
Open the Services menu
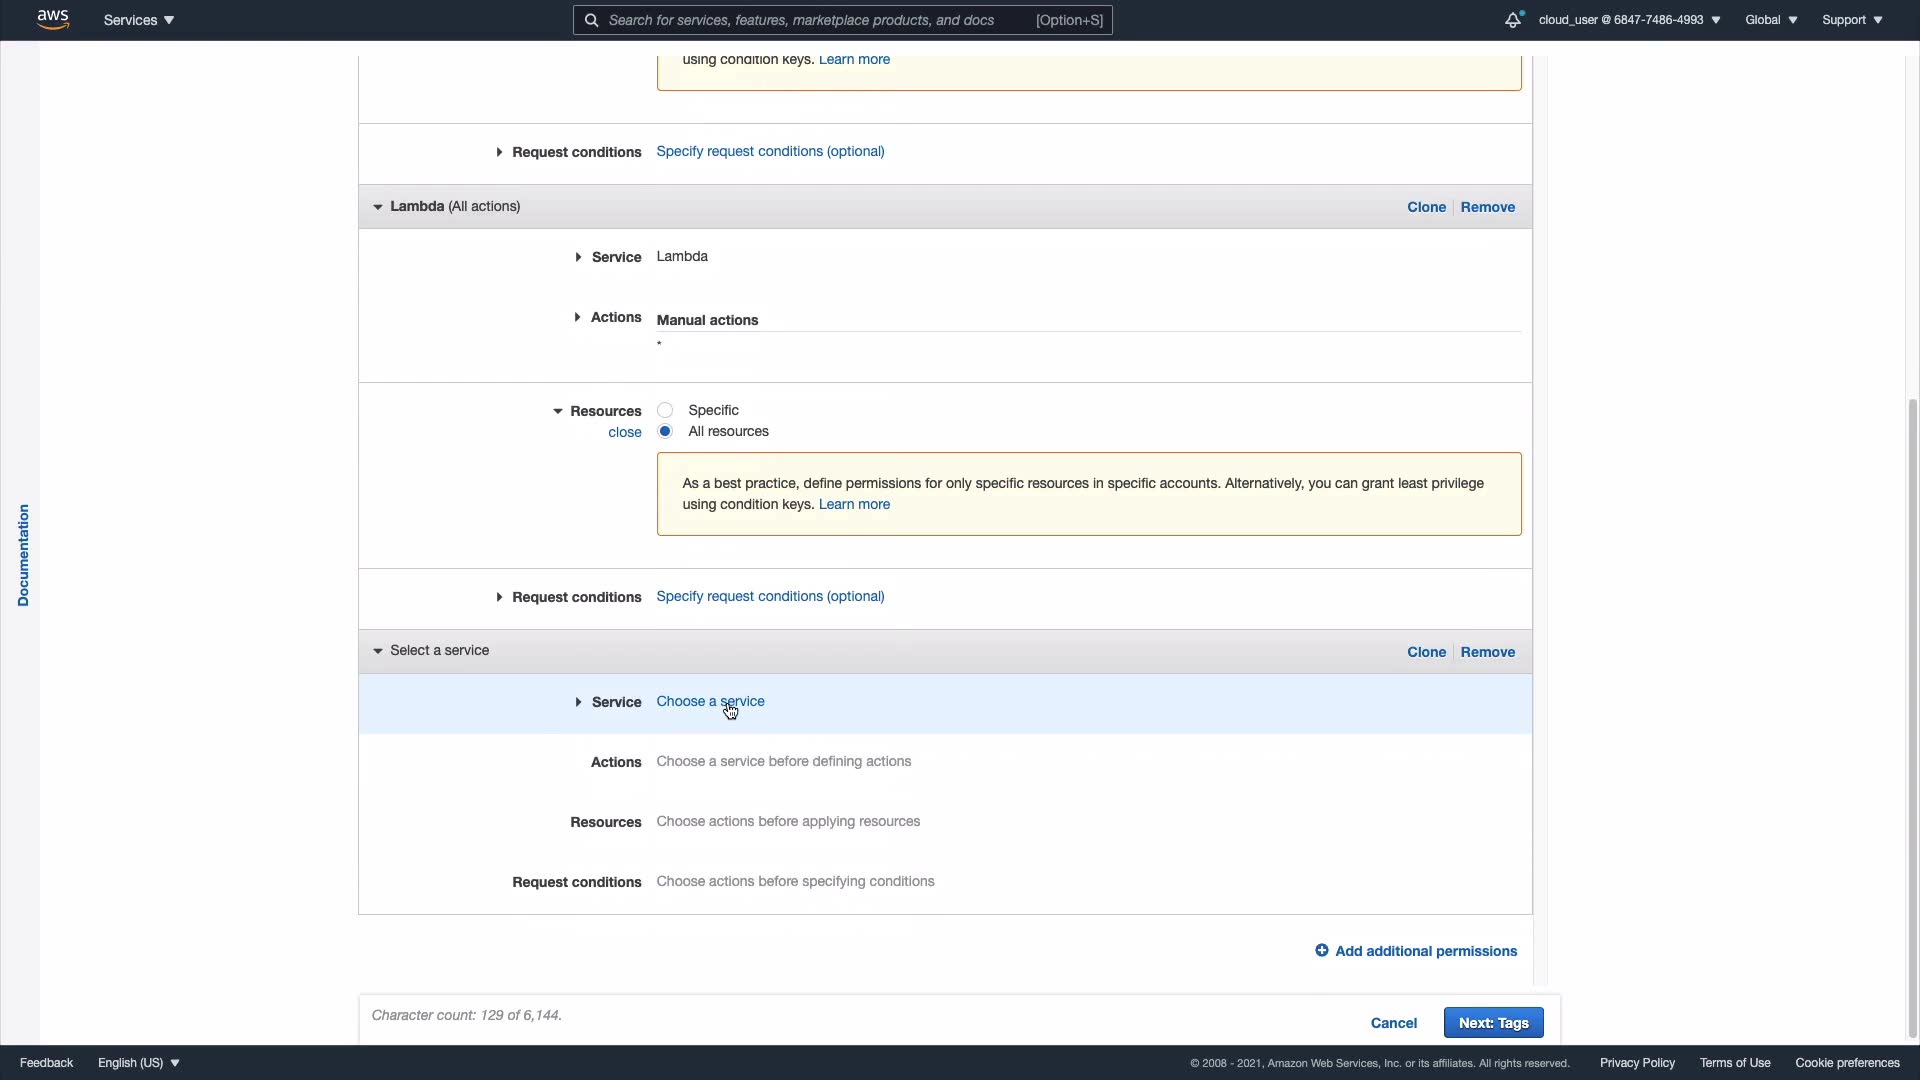click(x=138, y=20)
